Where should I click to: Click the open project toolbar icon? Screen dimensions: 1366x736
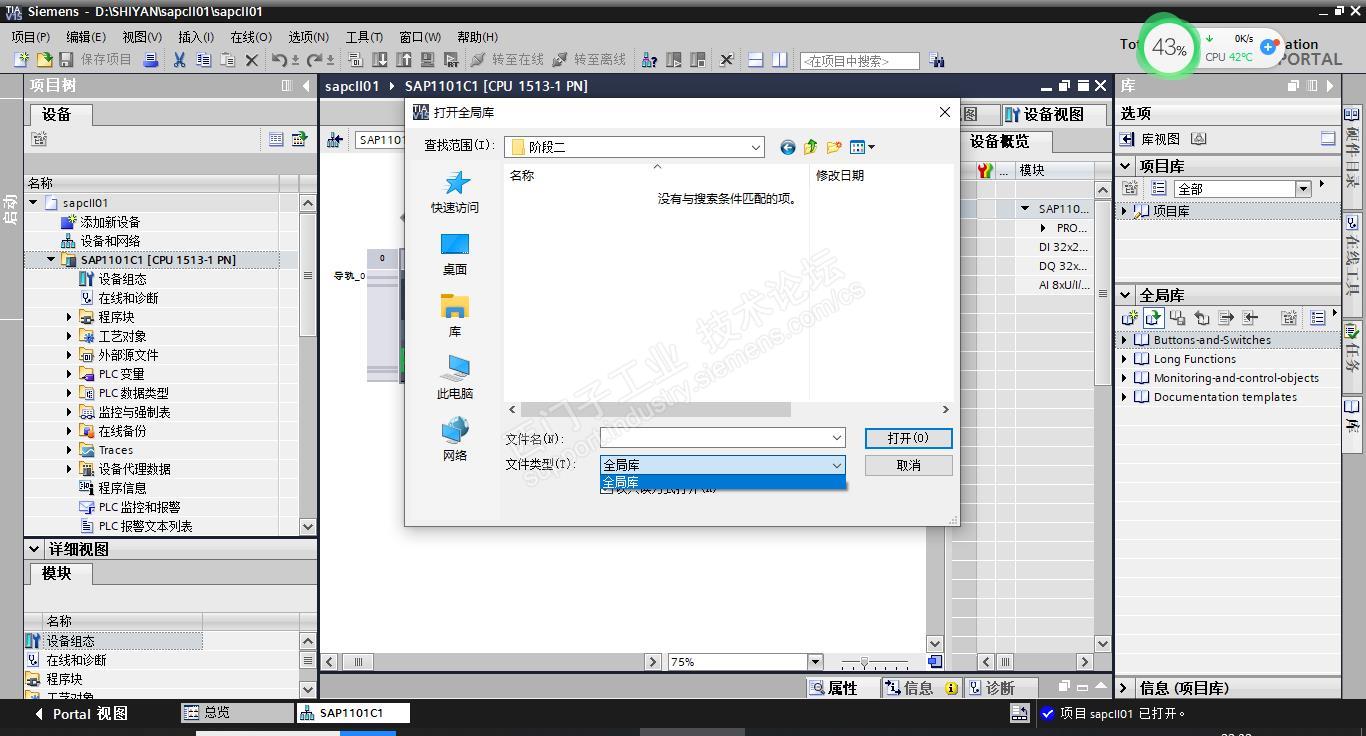44,60
